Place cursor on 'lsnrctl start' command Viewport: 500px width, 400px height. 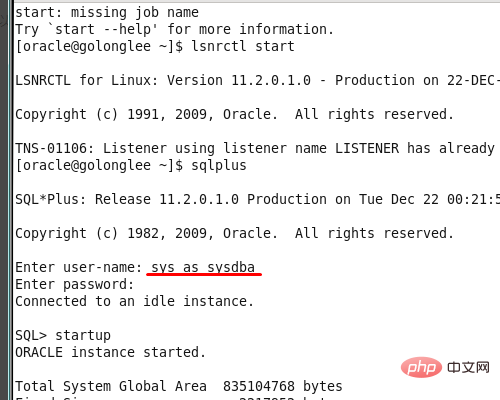click(243, 46)
